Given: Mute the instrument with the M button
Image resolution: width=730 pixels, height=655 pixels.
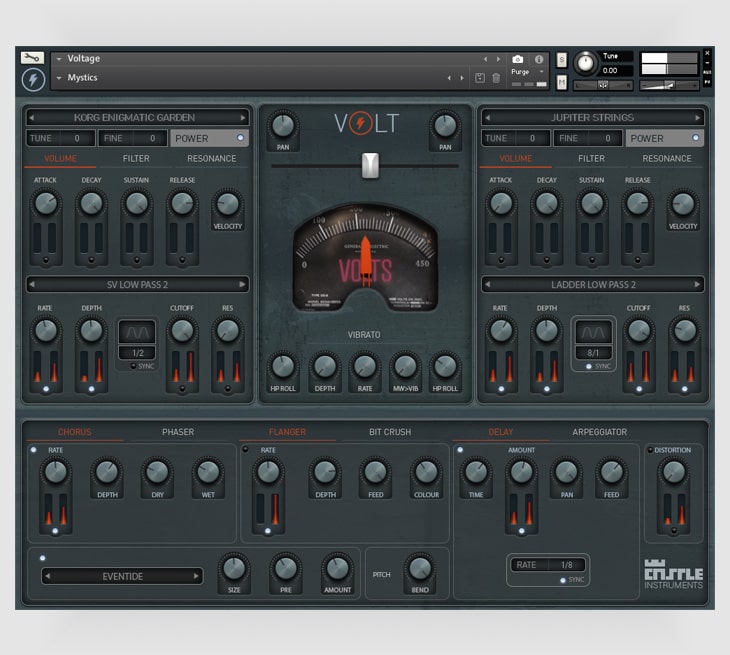Looking at the screenshot, I should point(562,82).
